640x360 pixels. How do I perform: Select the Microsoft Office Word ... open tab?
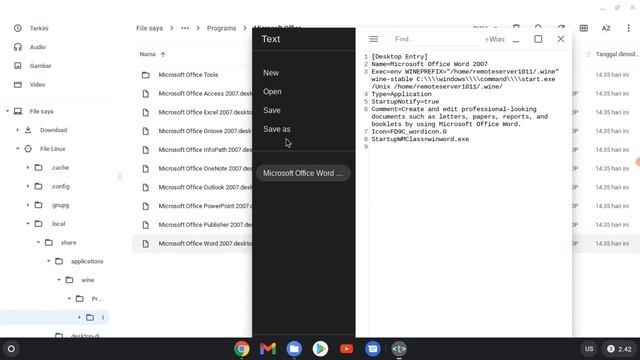click(x=303, y=173)
